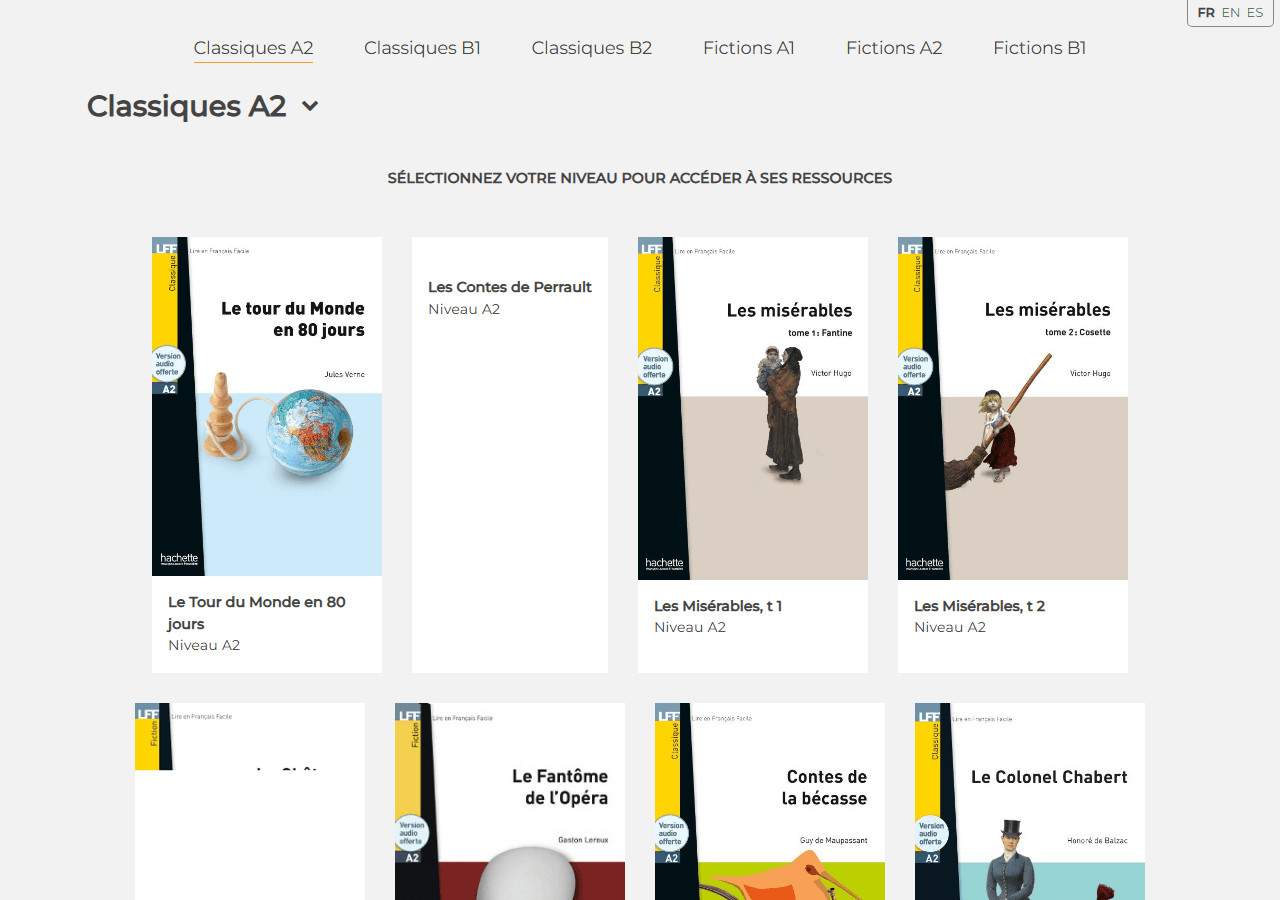1280x900 pixels.
Task: Click Niveau A2 under Le Tour du Monde
Action: pos(204,645)
